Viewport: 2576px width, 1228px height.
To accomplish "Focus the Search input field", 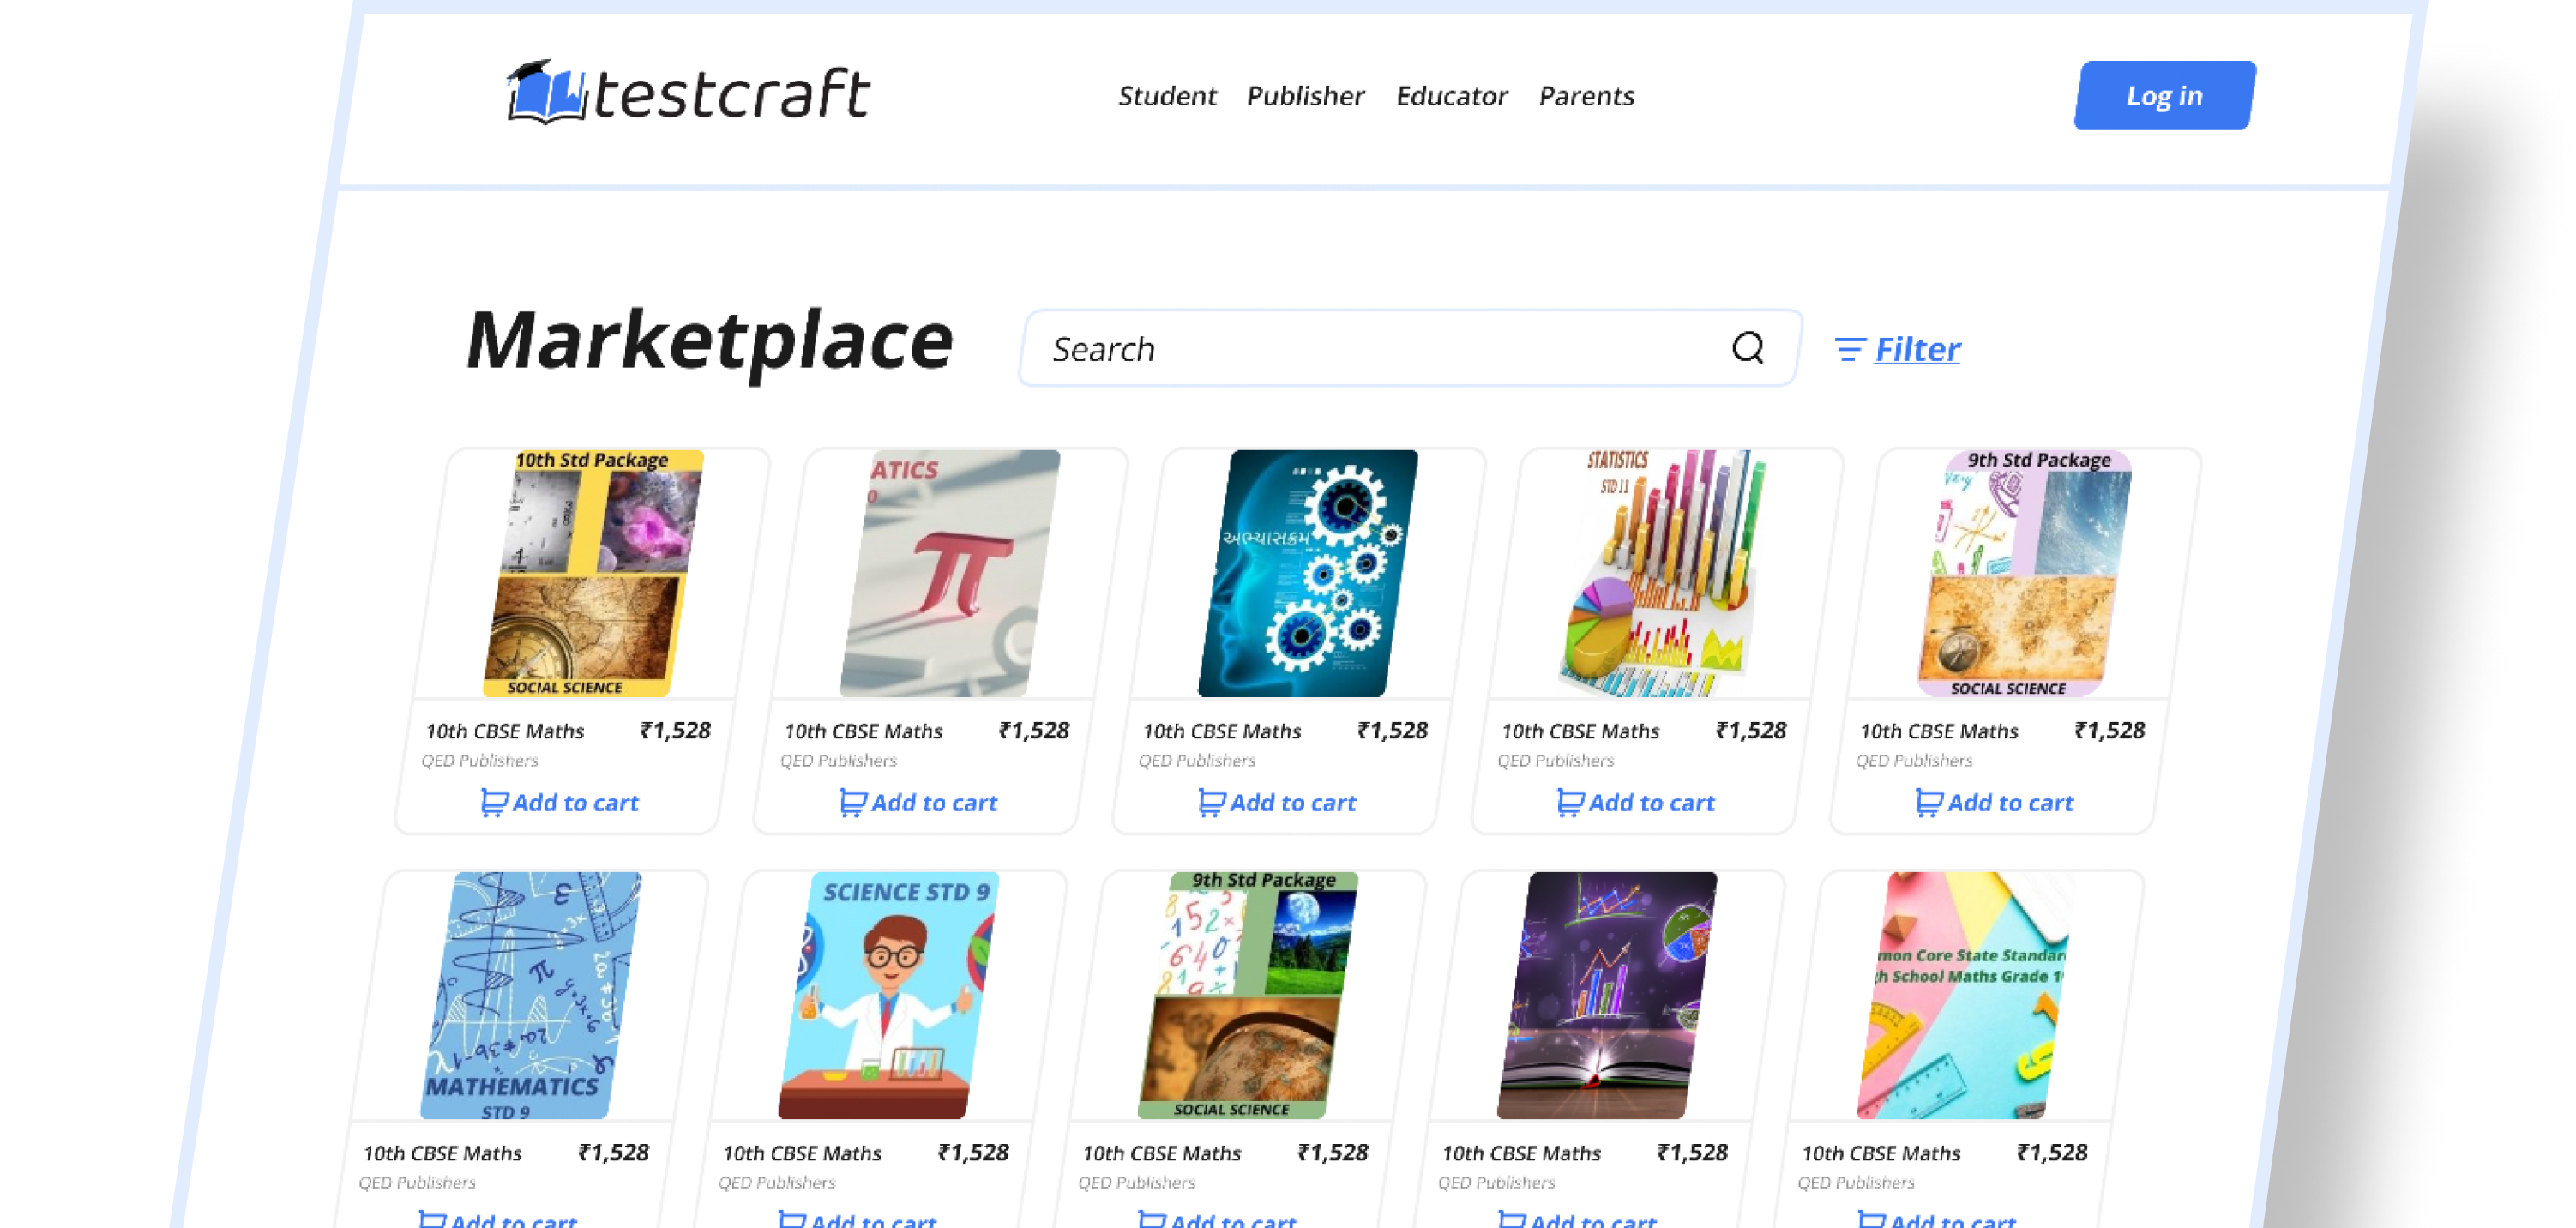I will [x=1410, y=348].
